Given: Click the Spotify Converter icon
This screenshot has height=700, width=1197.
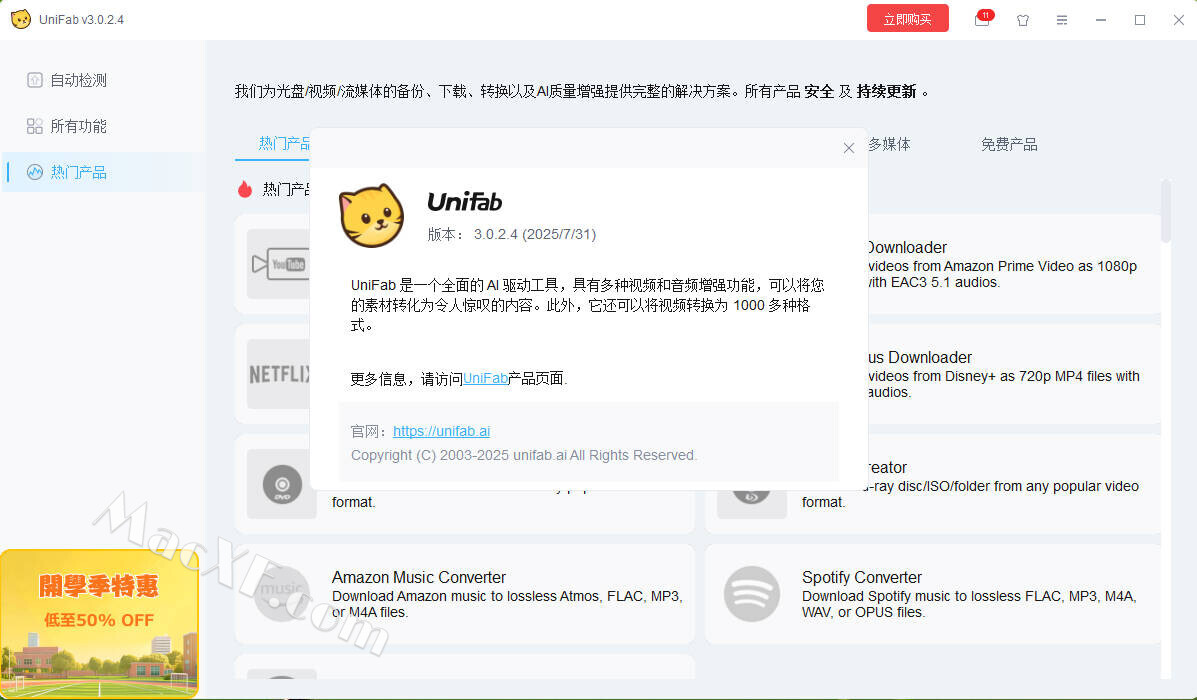Looking at the screenshot, I should point(752,594).
